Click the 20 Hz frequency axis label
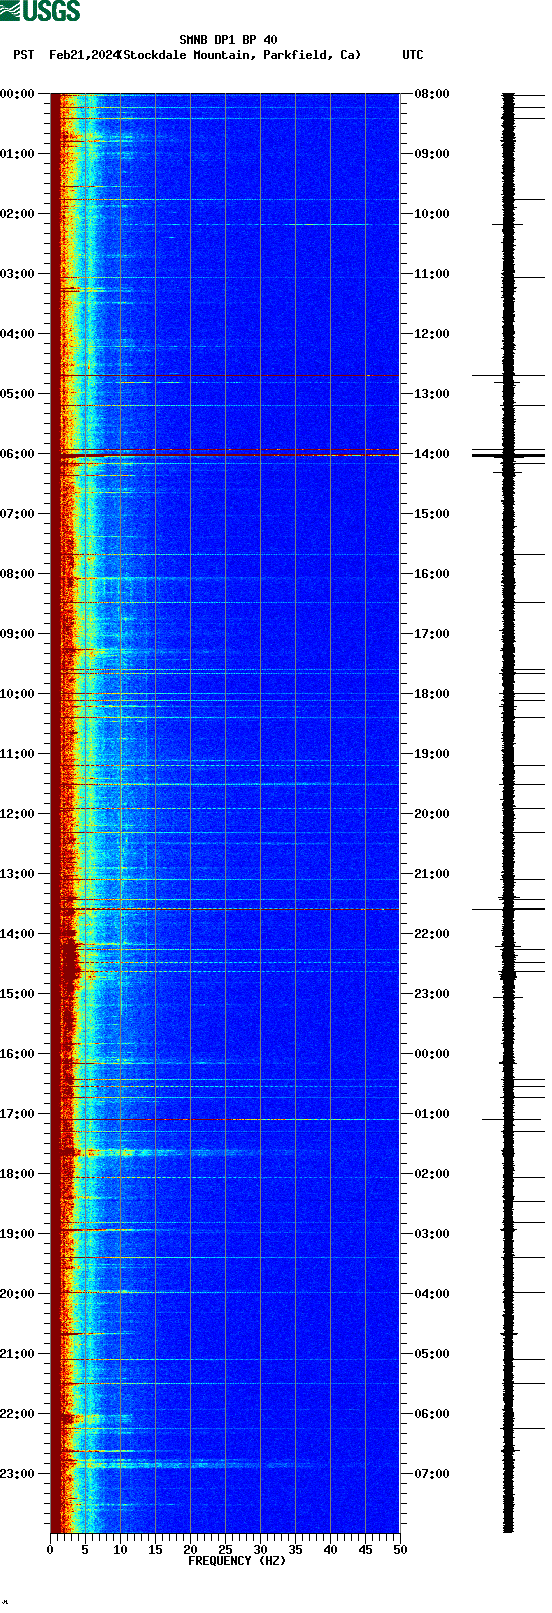 point(190,1549)
